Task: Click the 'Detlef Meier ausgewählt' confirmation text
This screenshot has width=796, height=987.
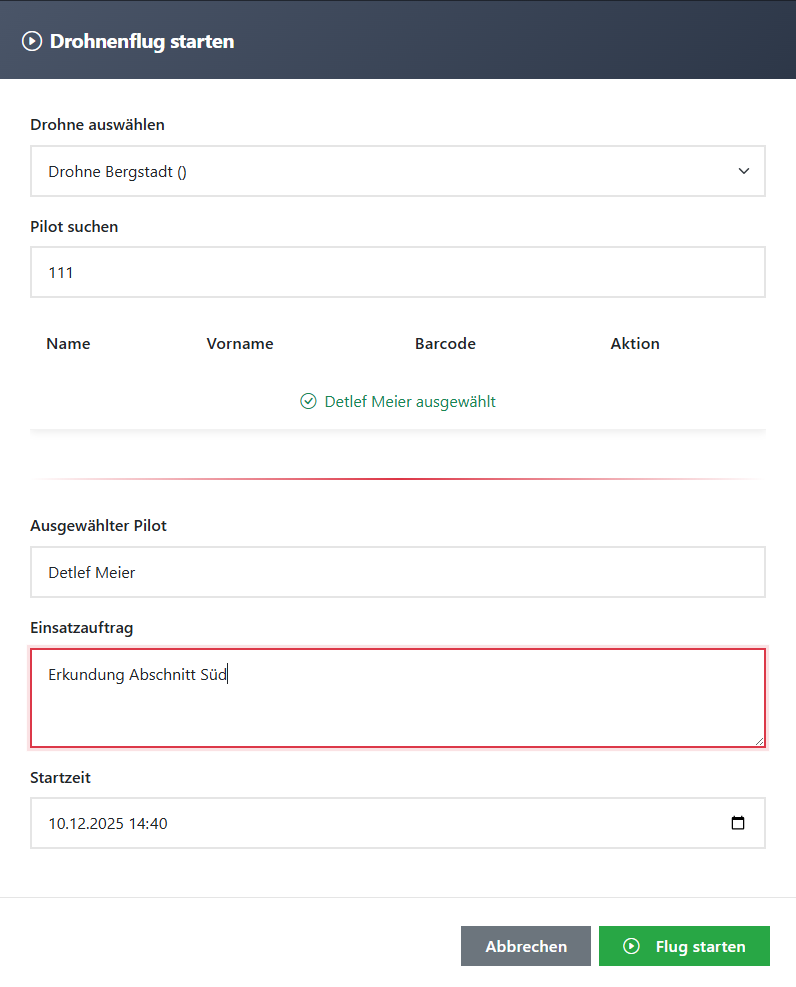Action: pos(410,401)
